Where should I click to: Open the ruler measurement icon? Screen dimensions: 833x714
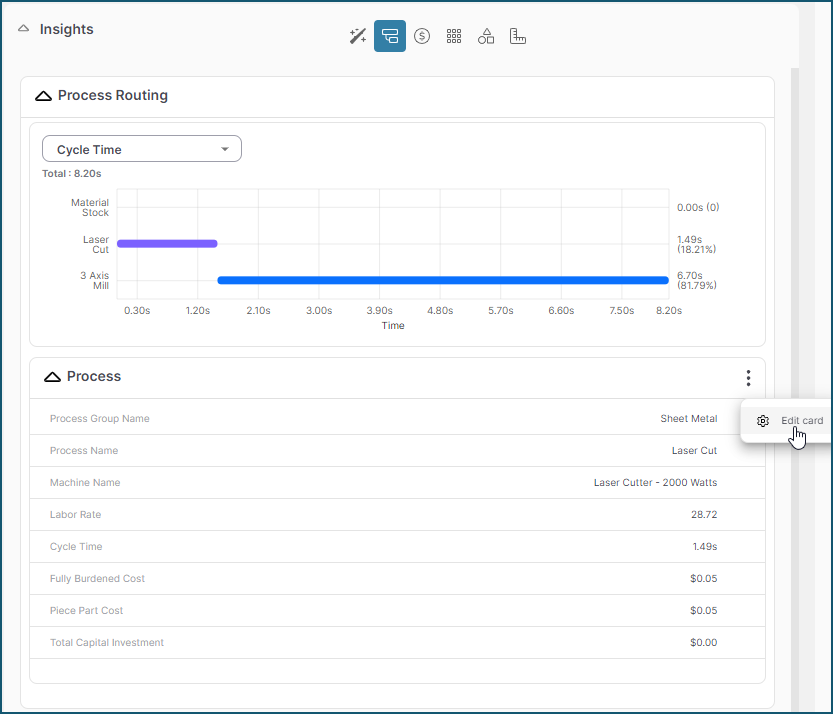tap(517, 36)
